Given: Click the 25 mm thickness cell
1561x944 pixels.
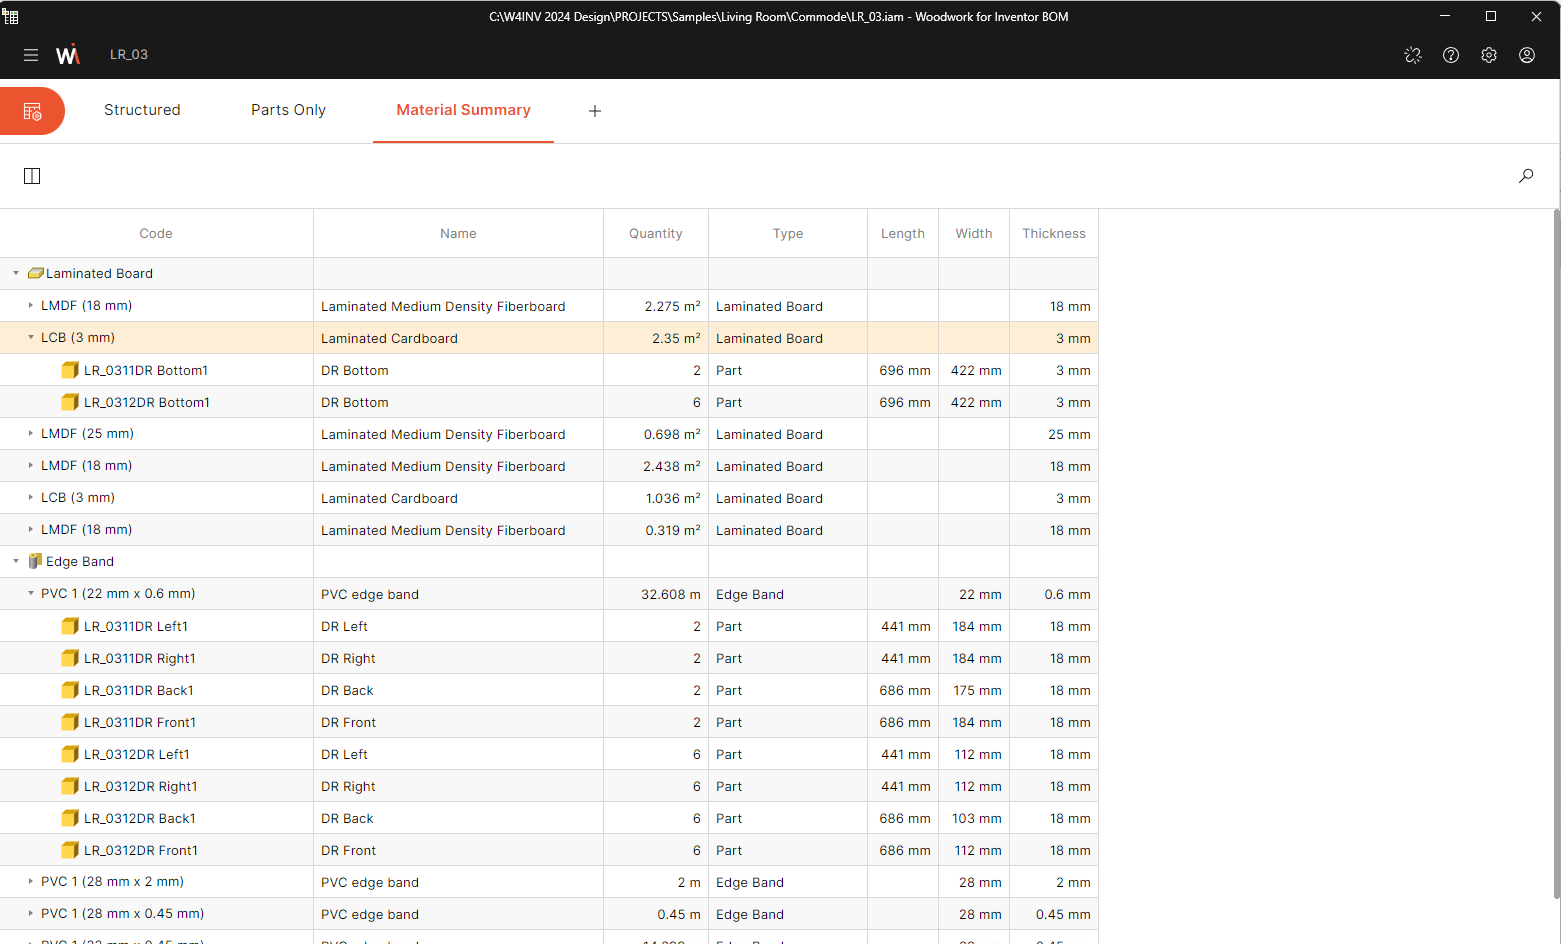Looking at the screenshot, I should point(1054,434).
